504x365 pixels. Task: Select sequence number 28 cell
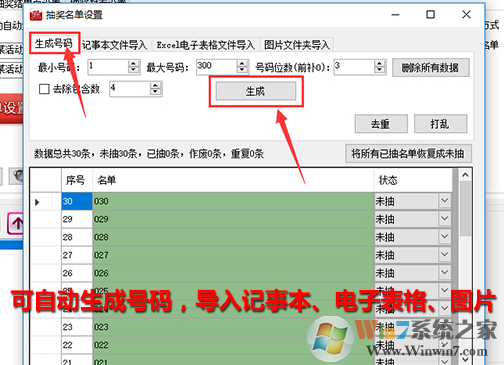coord(77,237)
